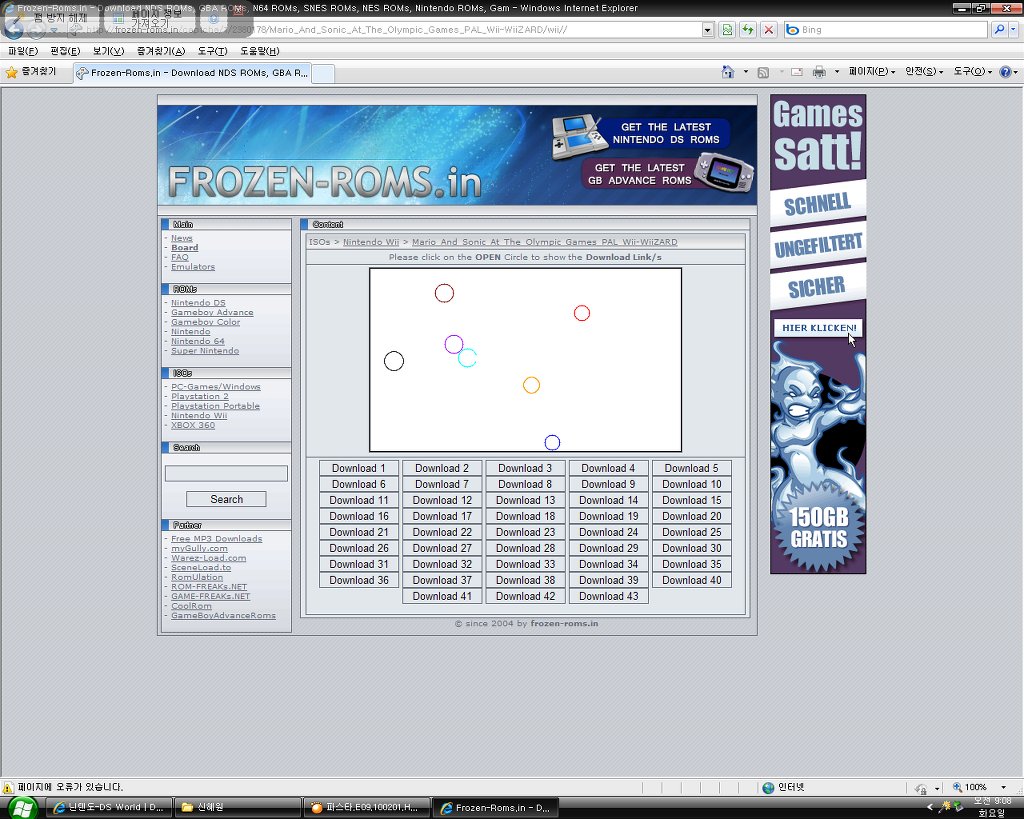
Task: Click the Print icon in command bar
Action: (819, 72)
